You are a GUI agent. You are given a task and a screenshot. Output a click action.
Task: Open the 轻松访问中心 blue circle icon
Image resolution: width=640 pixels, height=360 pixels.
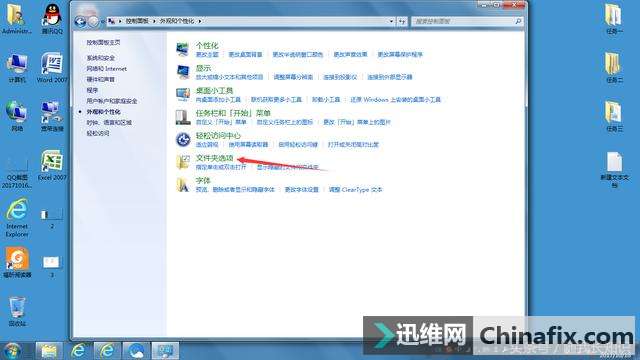182,140
